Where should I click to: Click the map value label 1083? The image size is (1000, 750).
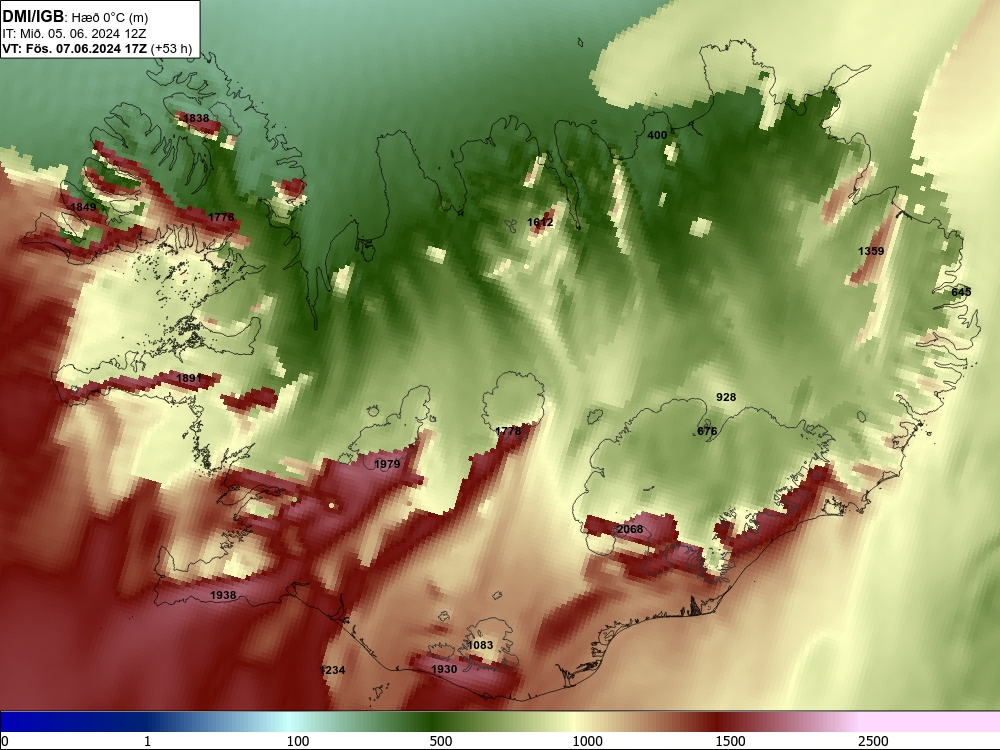coord(480,645)
